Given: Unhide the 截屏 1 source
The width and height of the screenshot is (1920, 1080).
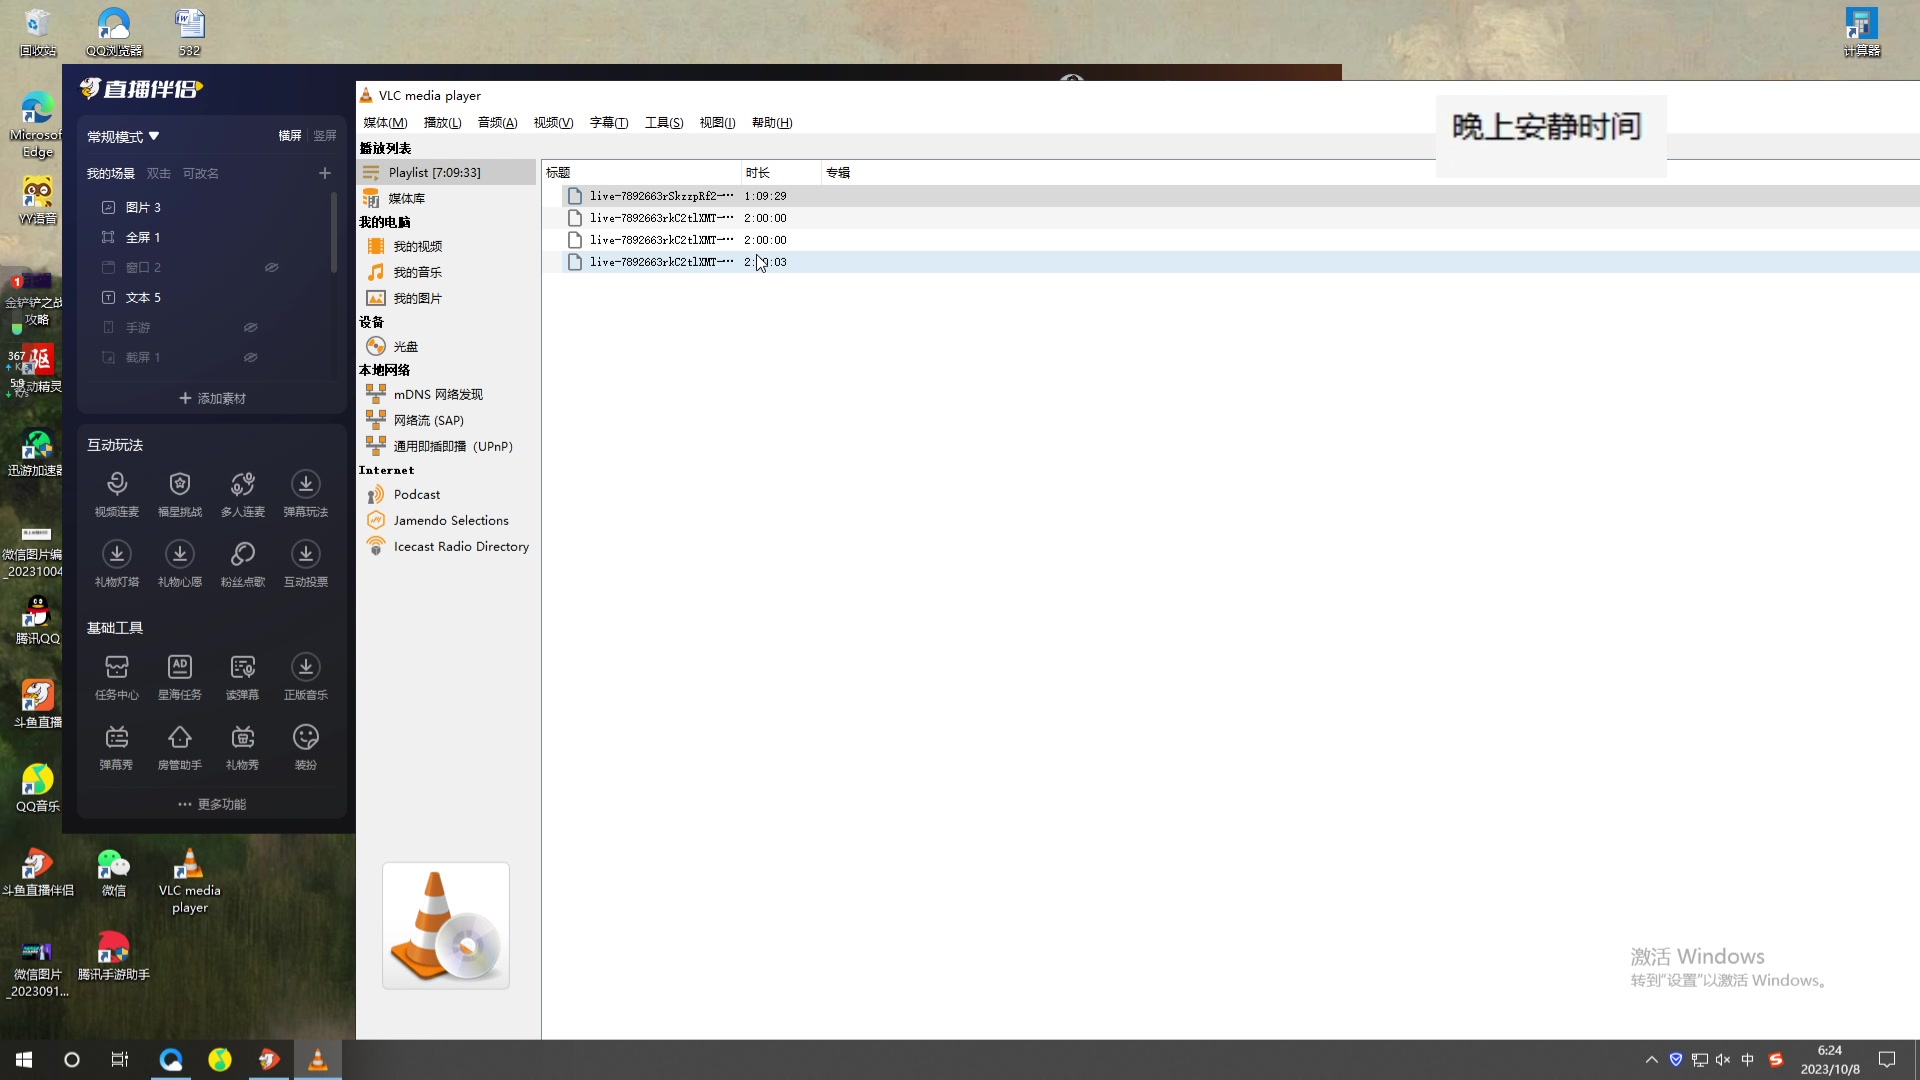Looking at the screenshot, I should coord(251,357).
